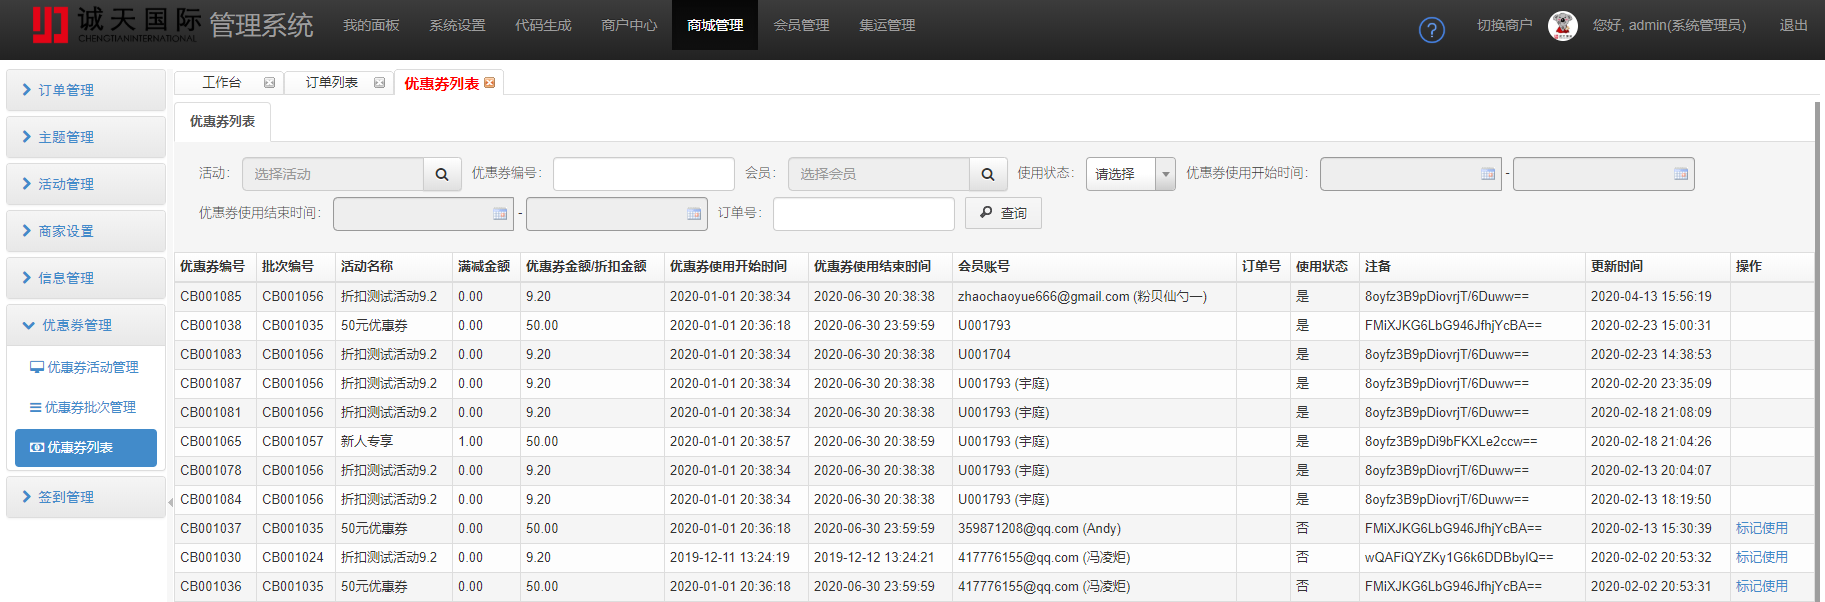Click the note wQAFiQYZKy1G6k6DDBbylQ==
This screenshot has width=1825, height=602.
click(x=1459, y=557)
